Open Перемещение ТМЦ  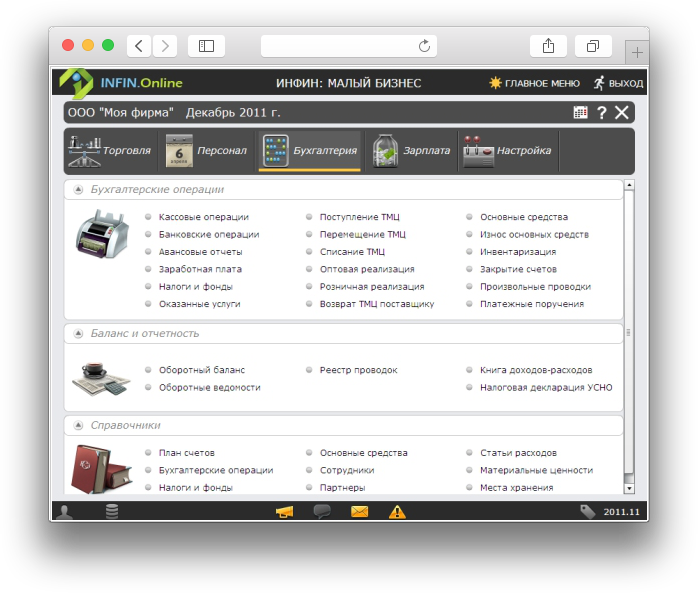[x=362, y=234]
